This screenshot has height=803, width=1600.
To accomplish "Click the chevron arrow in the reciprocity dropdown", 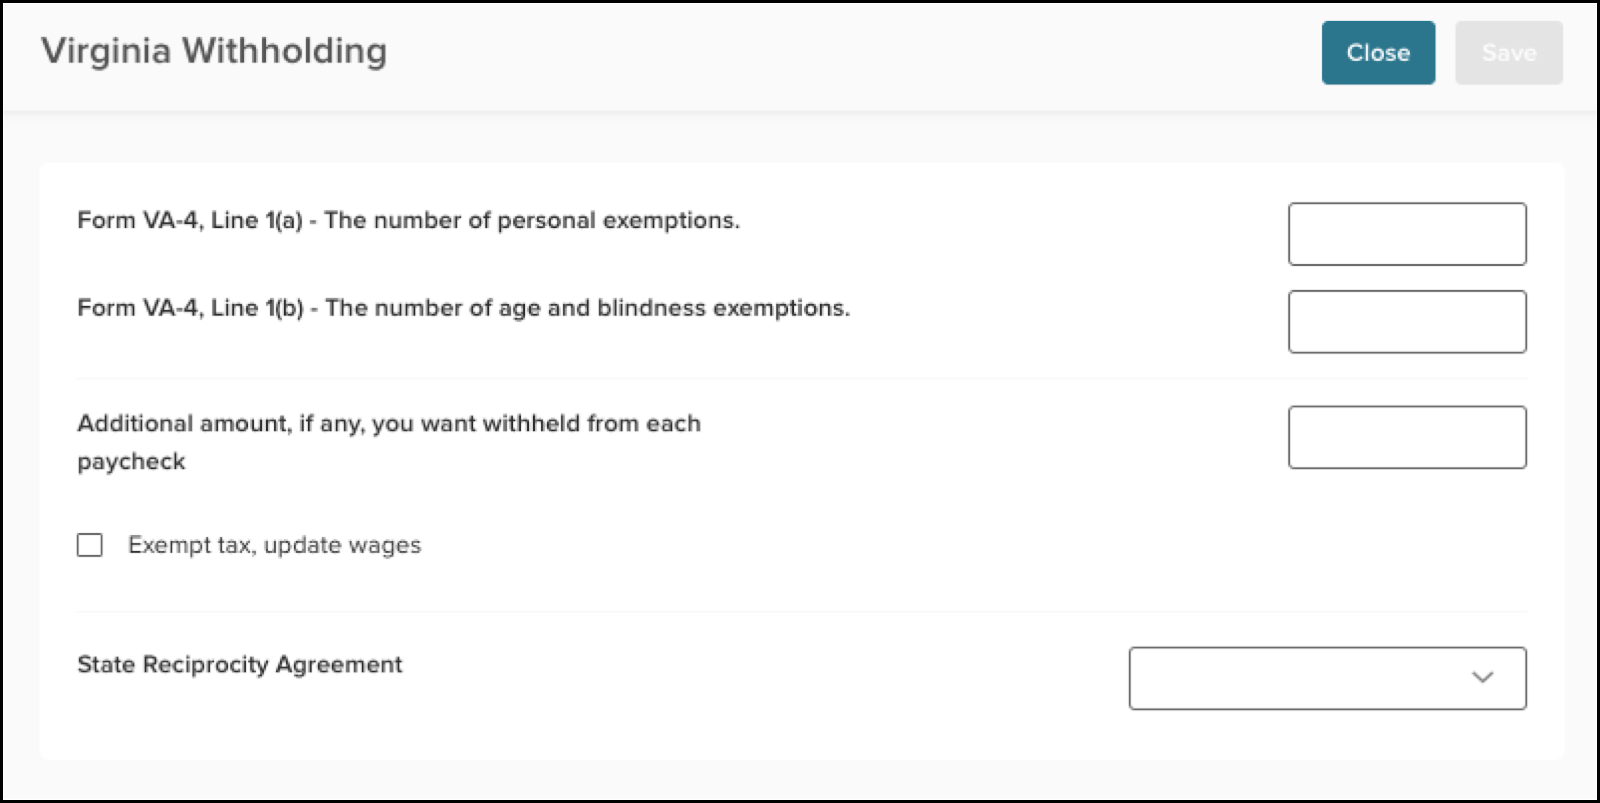I will (x=1482, y=678).
